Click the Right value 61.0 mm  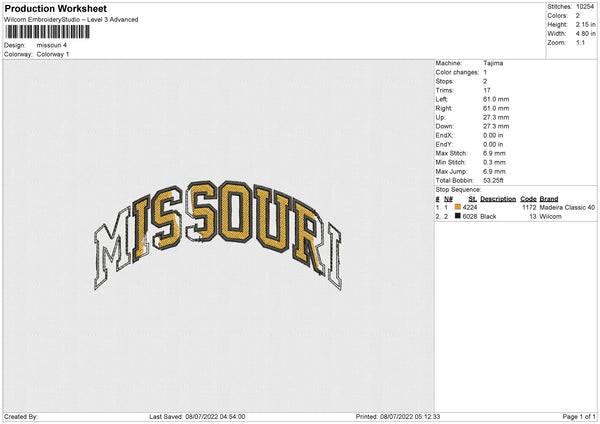[496, 108]
